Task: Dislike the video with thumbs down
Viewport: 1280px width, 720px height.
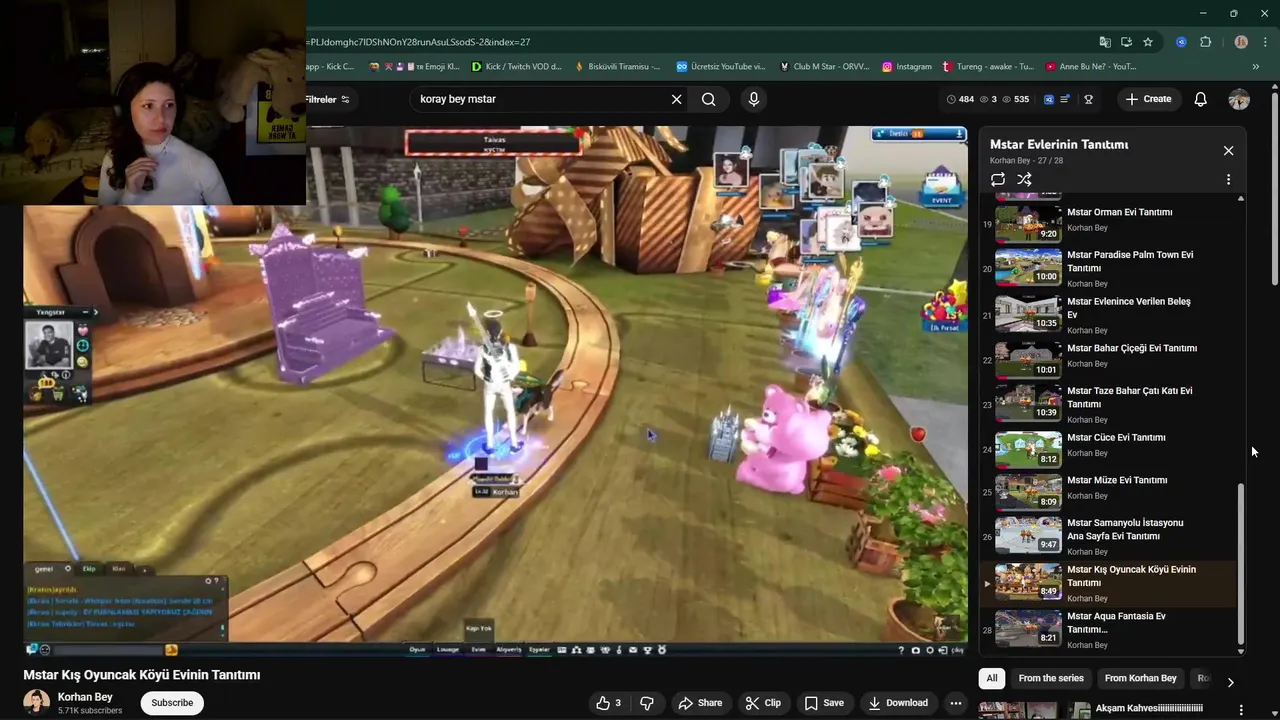Action: (x=646, y=703)
